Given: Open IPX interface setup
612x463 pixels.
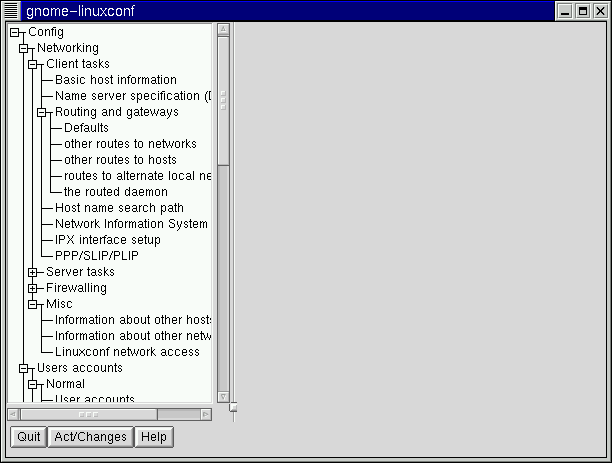Looking at the screenshot, I should 107,240.
